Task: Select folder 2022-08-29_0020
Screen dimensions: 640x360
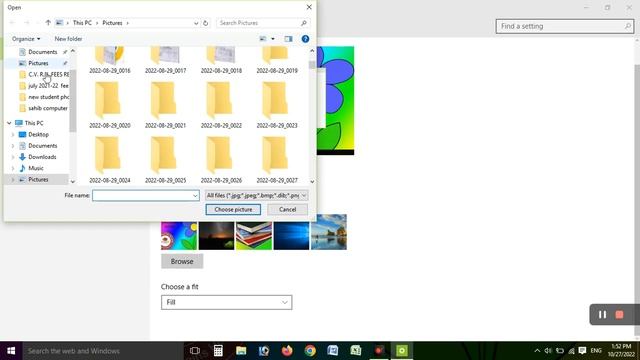Action: tap(110, 105)
